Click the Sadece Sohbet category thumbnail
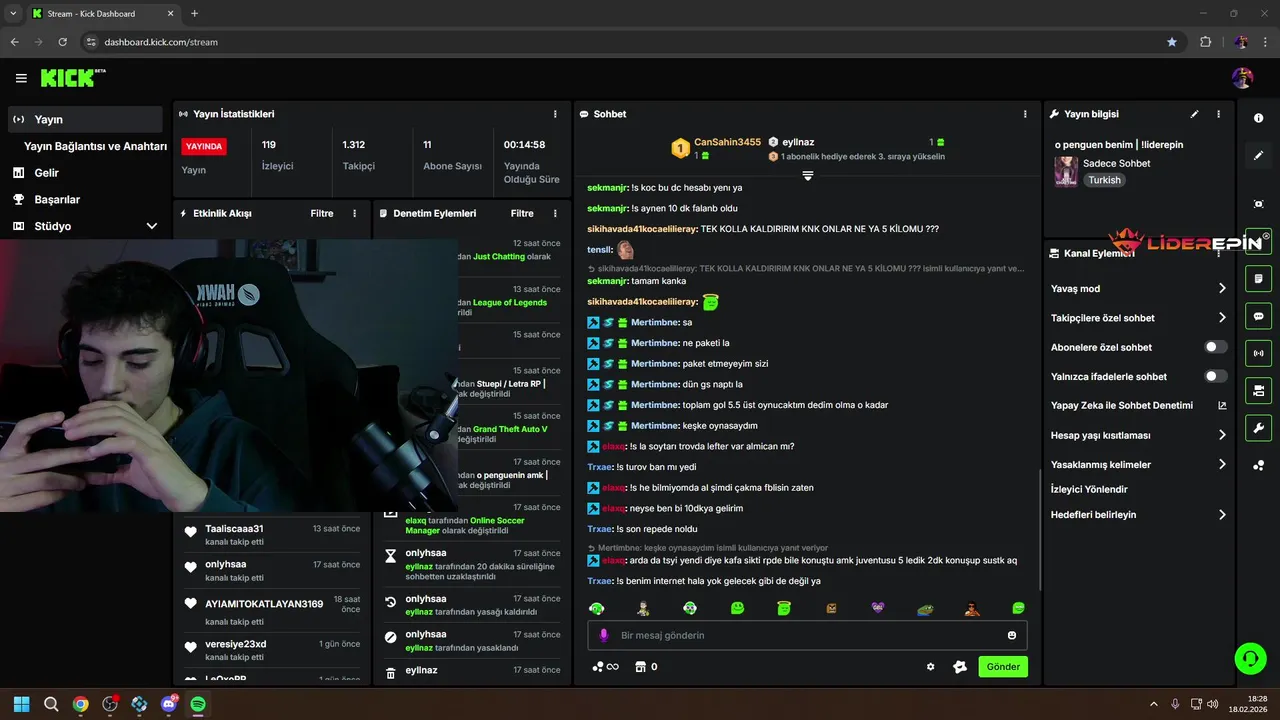This screenshot has height=720, width=1280. tap(1066, 171)
